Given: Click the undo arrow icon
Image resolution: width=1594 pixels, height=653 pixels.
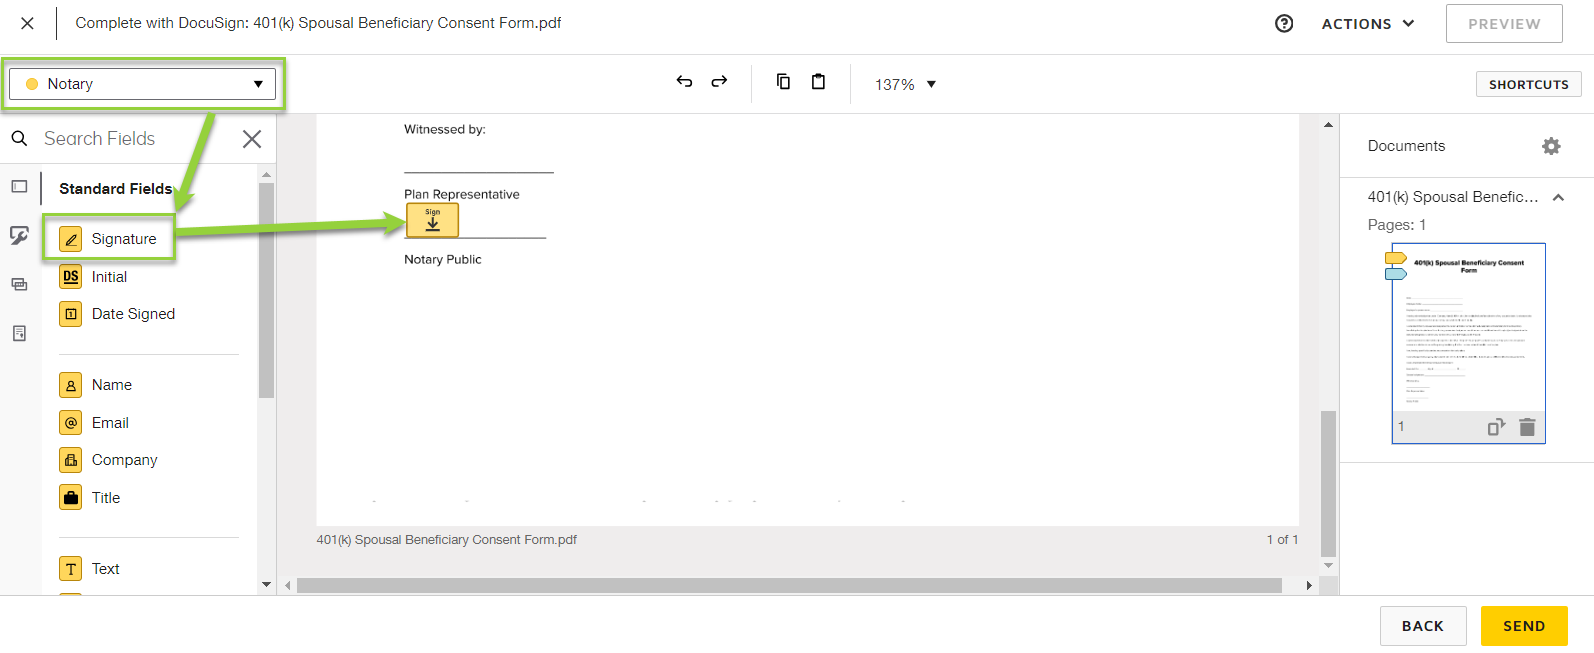Looking at the screenshot, I should [684, 82].
